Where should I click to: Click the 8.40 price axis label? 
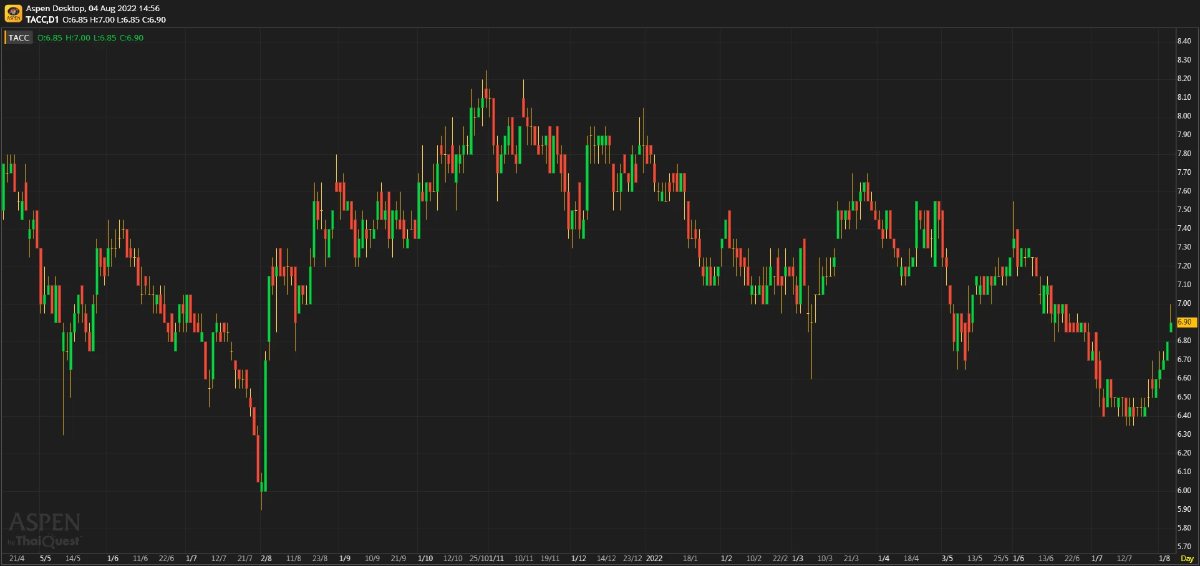click(x=1184, y=41)
